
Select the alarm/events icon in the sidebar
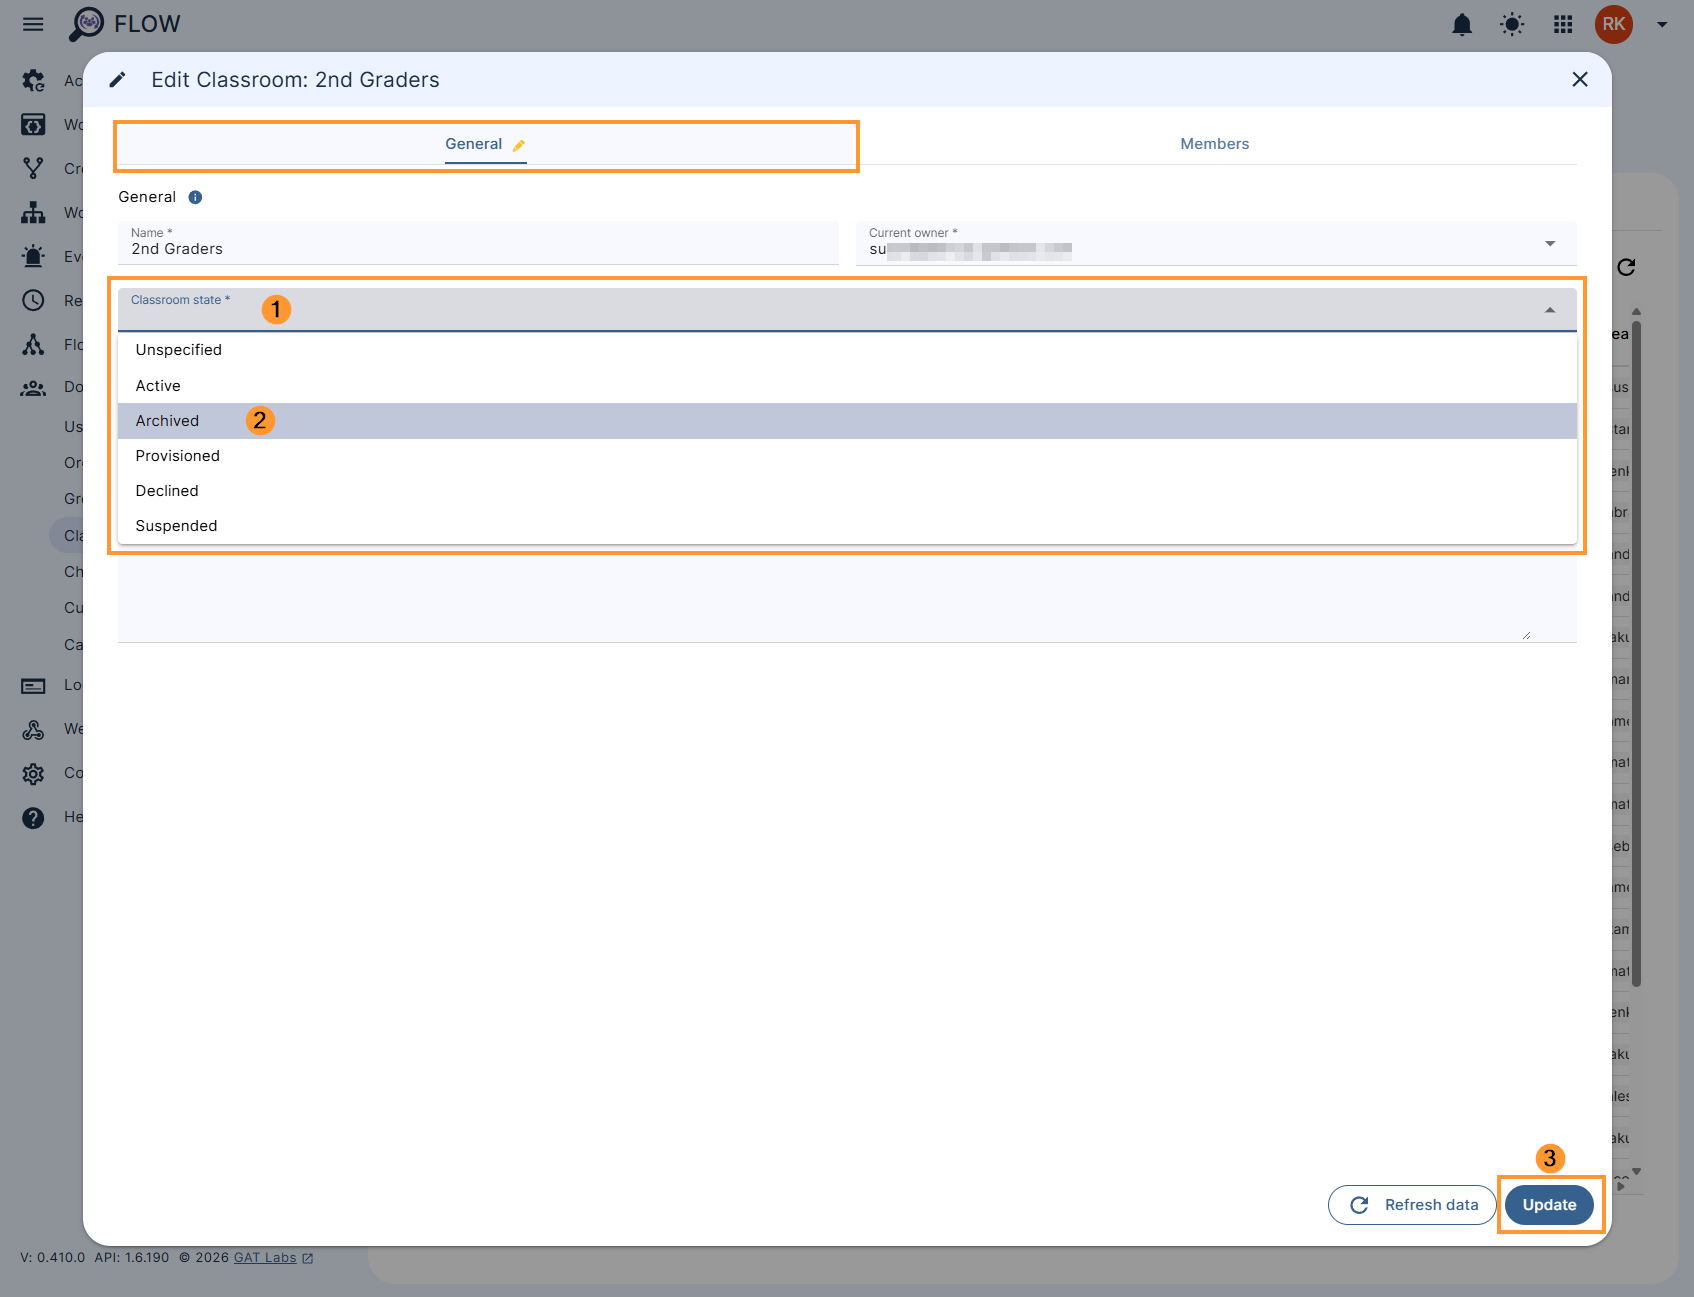pos(33,256)
